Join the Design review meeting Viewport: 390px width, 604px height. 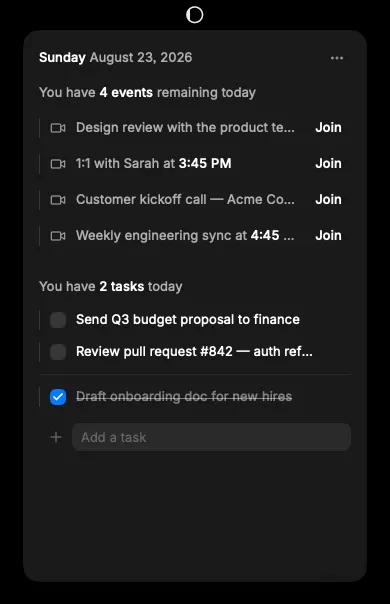(328, 128)
